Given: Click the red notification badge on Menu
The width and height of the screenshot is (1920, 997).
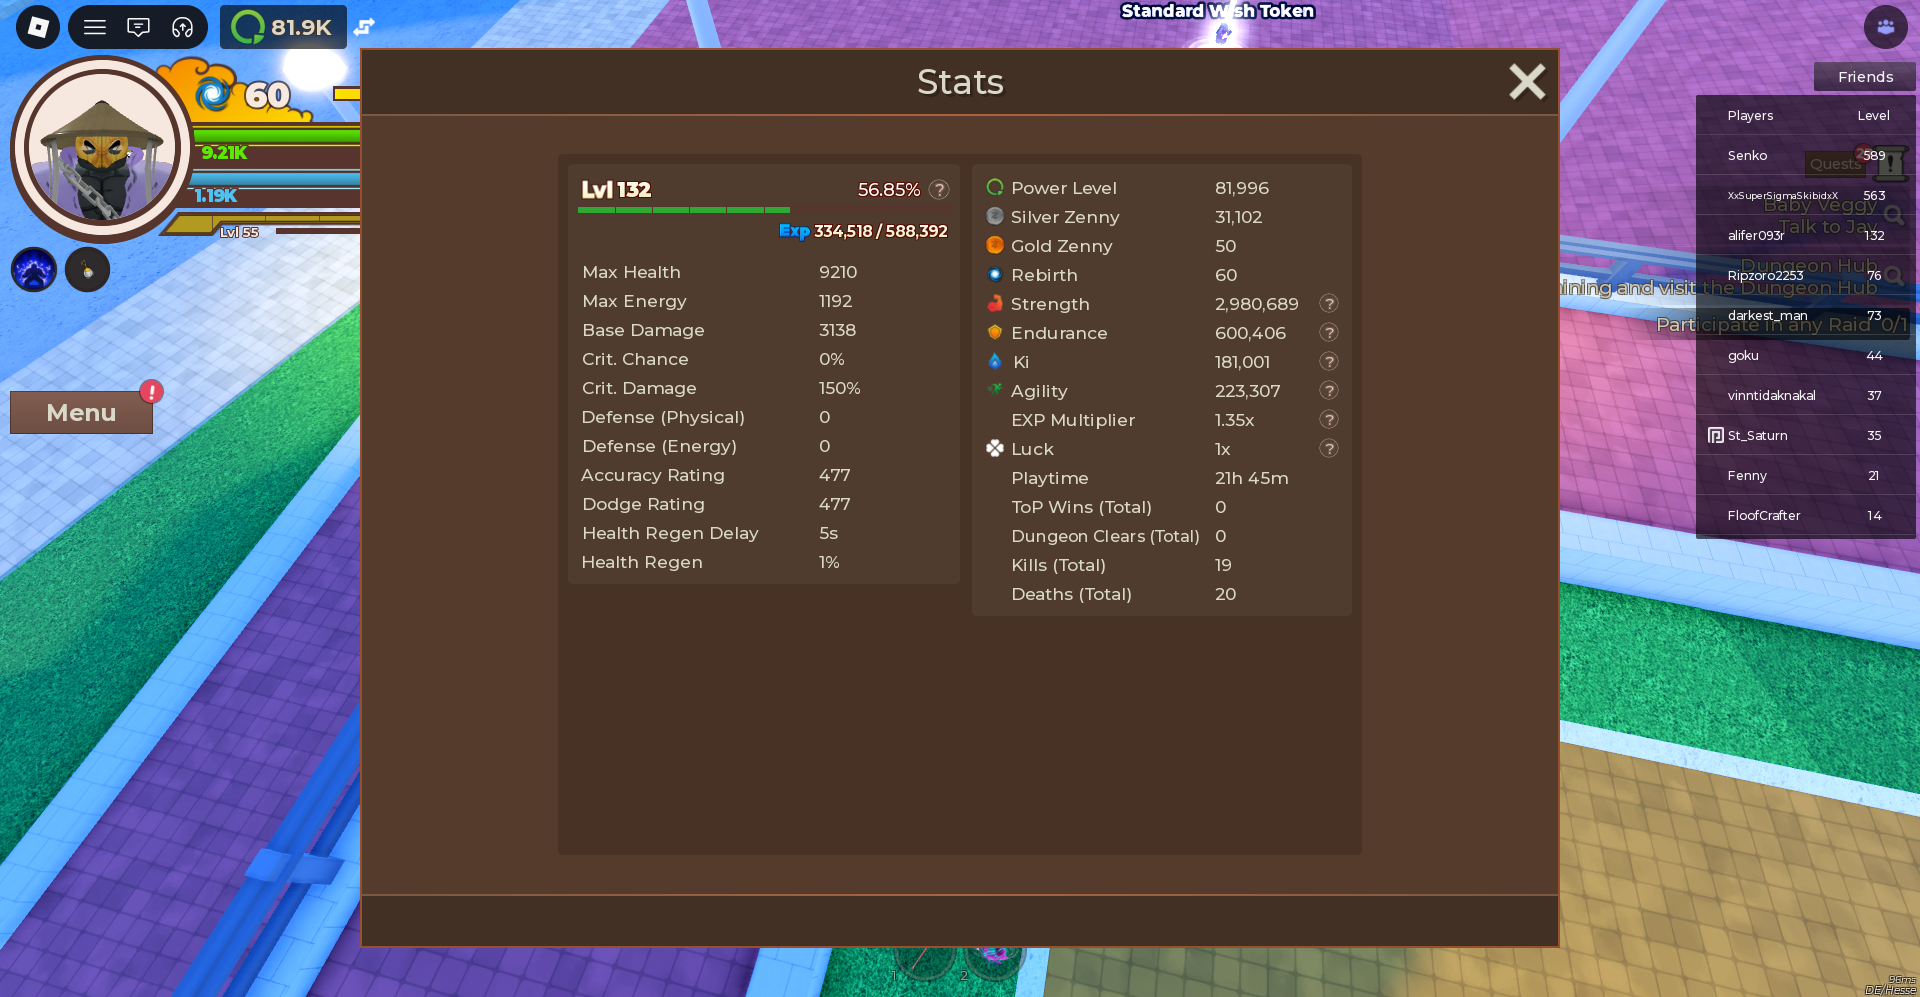Looking at the screenshot, I should pos(151,391).
